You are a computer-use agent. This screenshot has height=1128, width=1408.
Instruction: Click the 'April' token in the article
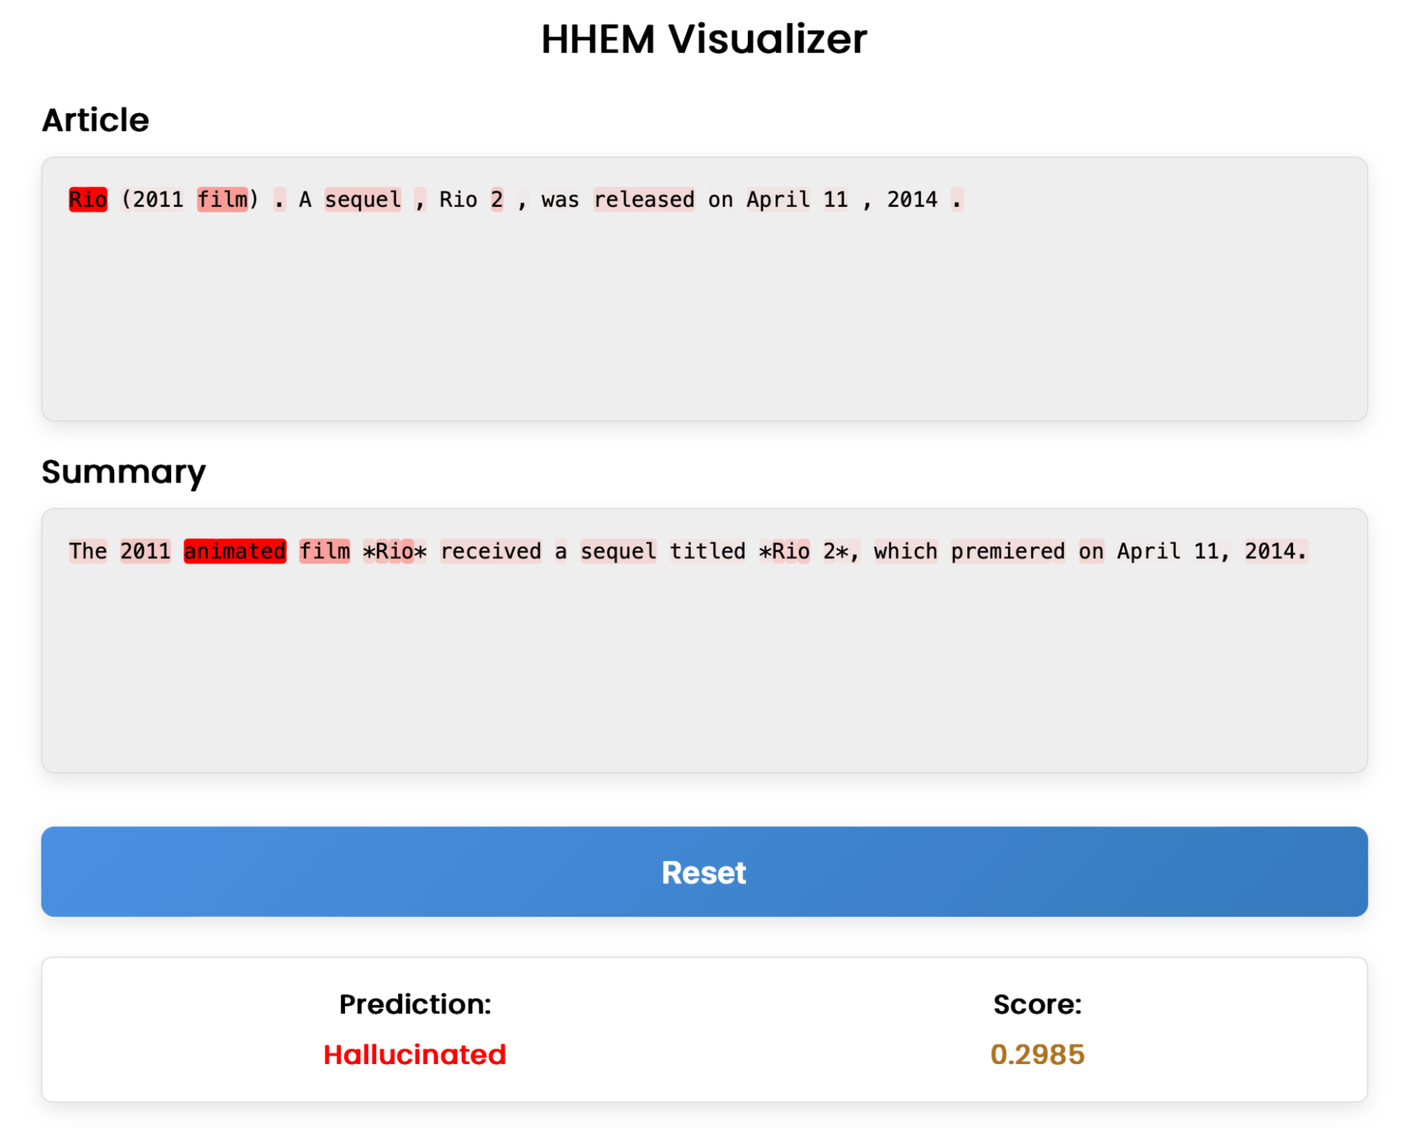[778, 199]
